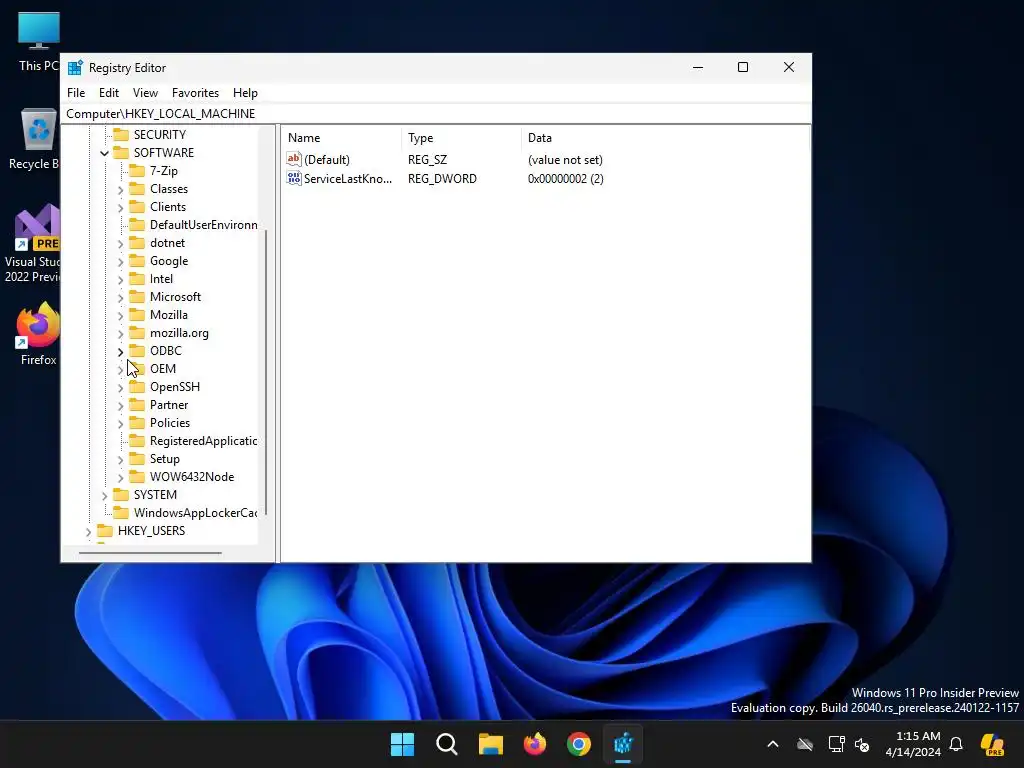Open the Help menu
Viewport: 1024px width, 768px height.
point(246,93)
